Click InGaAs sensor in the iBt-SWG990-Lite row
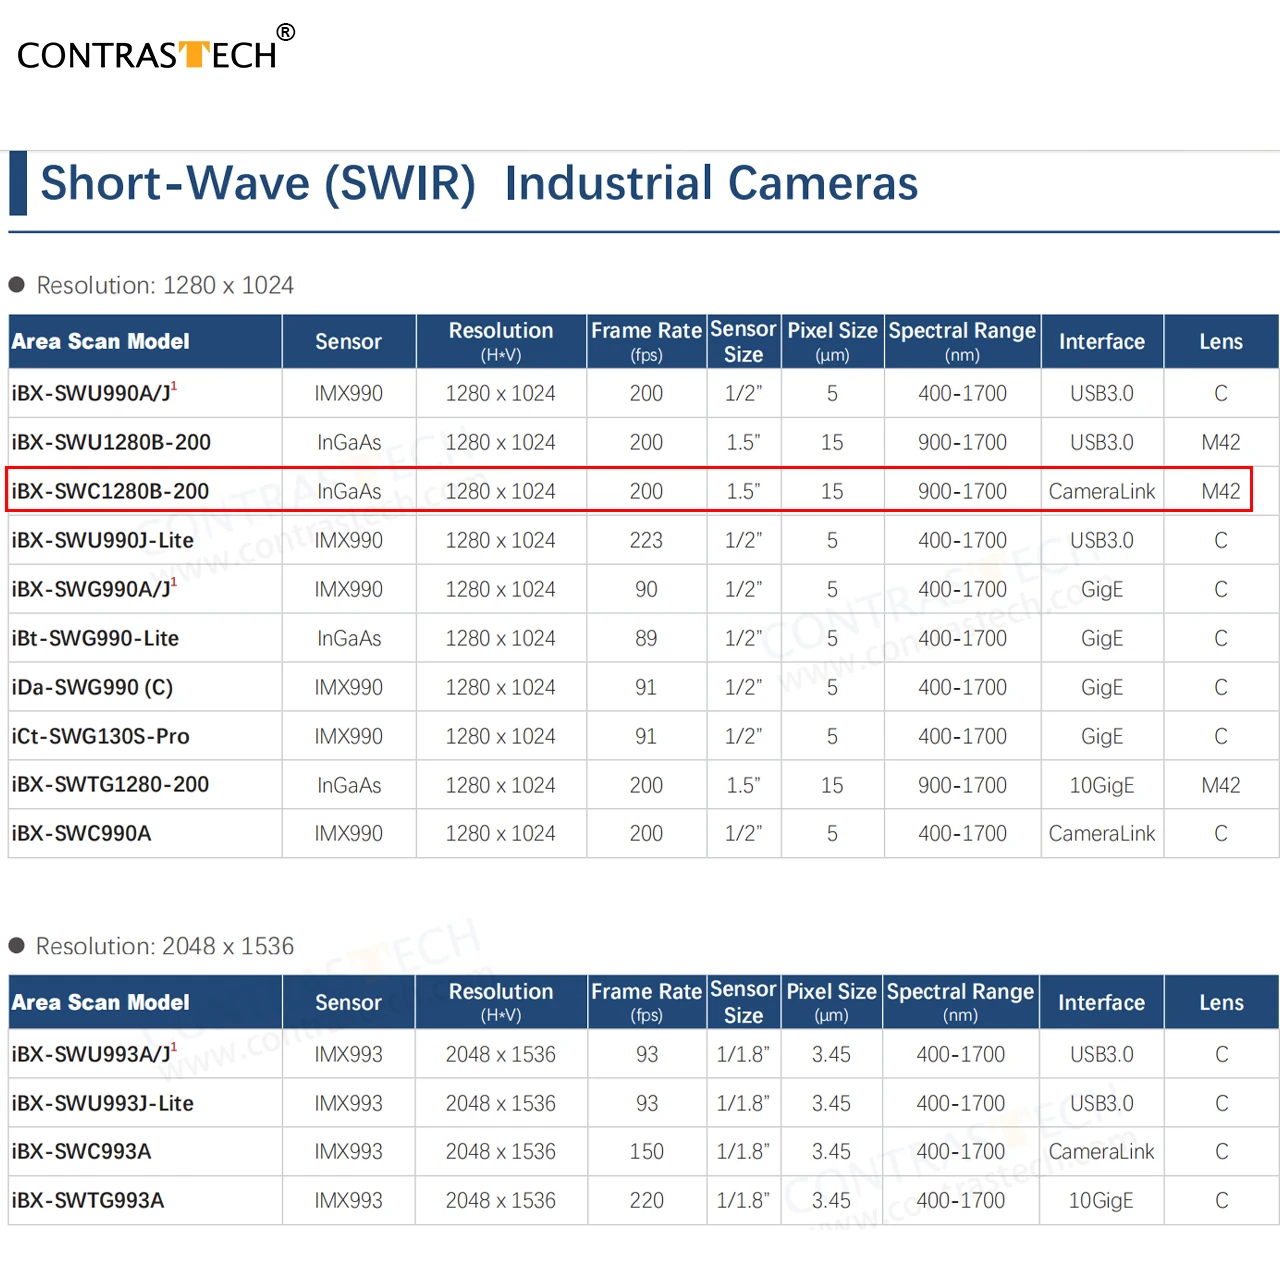1280x1280 pixels. coord(349,638)
